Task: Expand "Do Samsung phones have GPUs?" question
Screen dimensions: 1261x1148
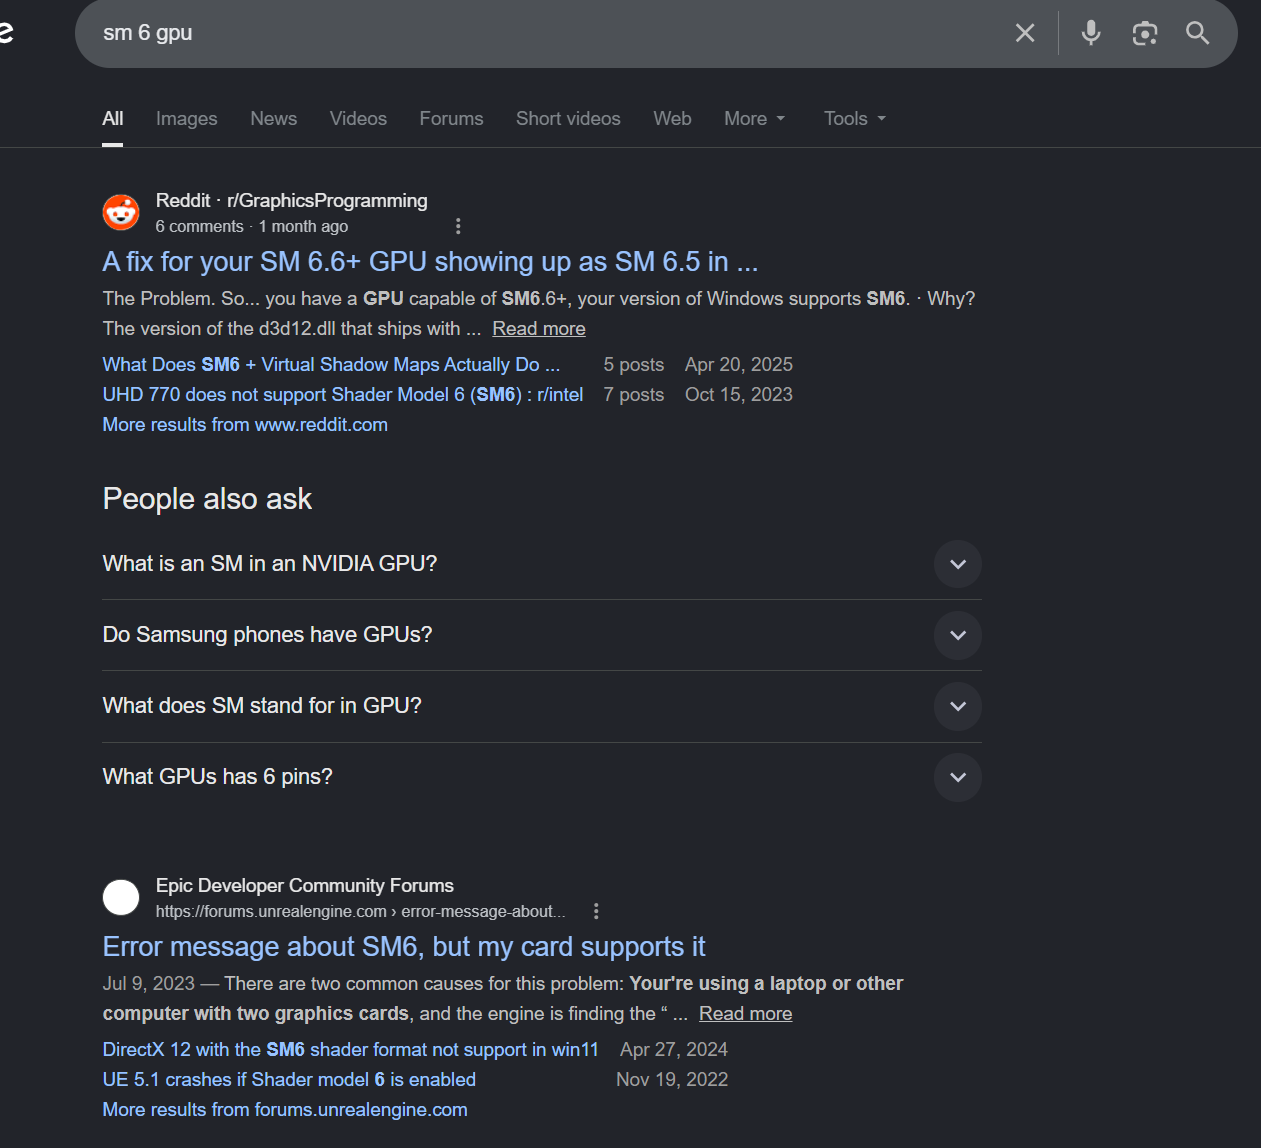Action: pyautogui.click(x=542, y=635)
